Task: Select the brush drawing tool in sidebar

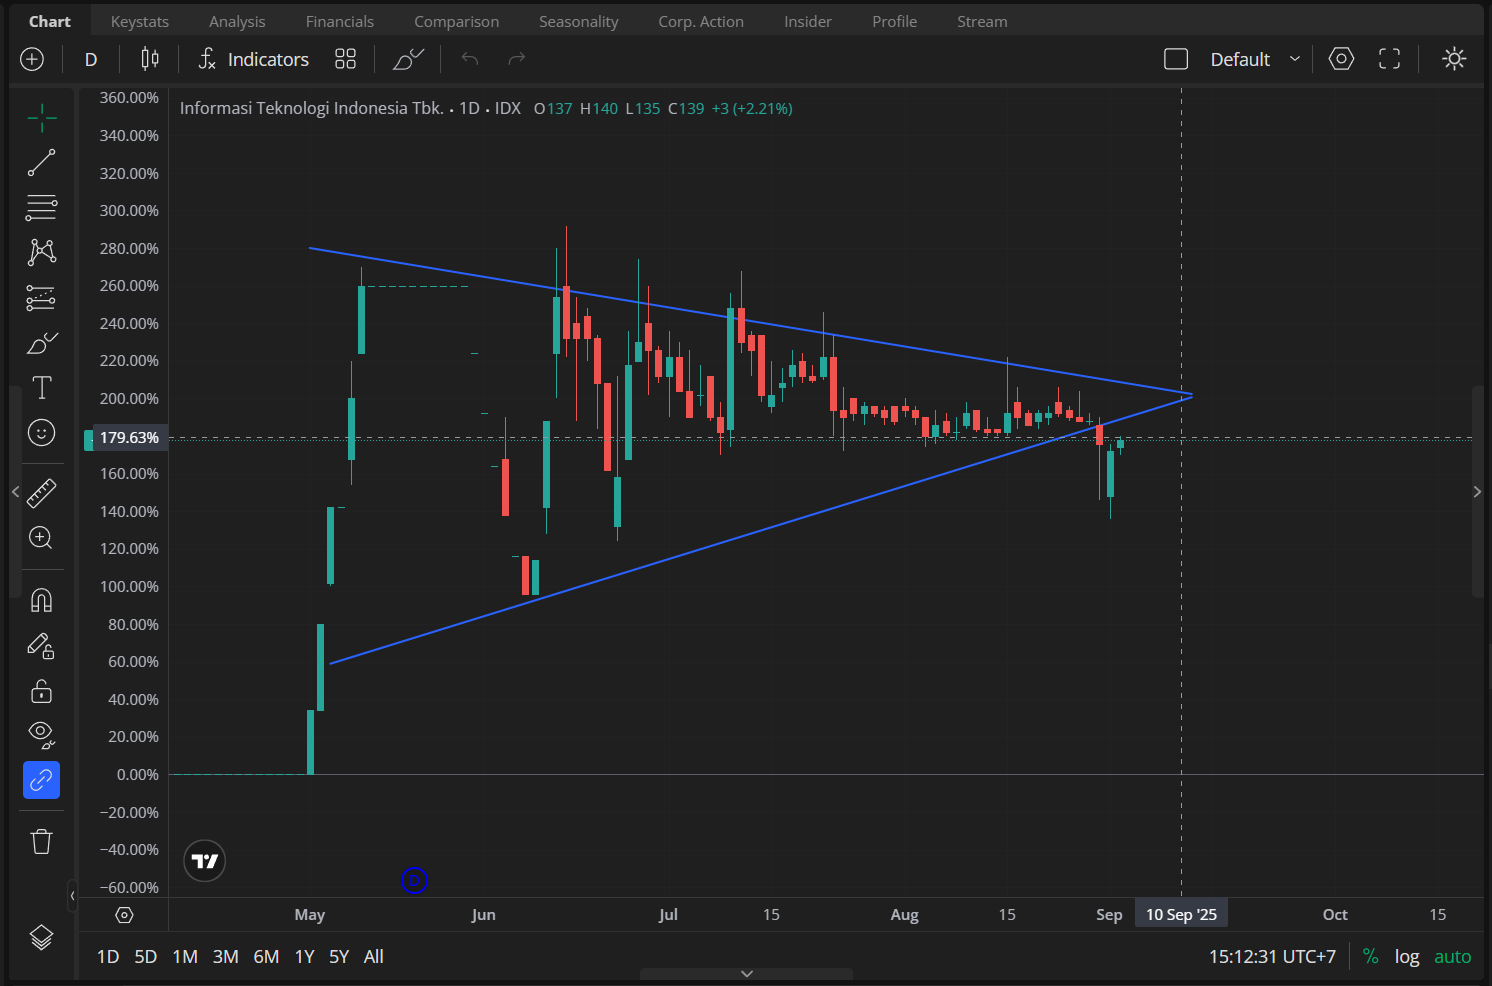Action: point(41,343)
